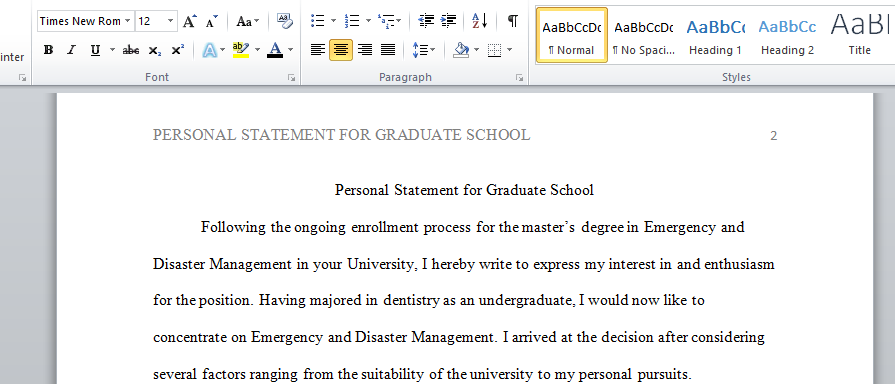
Task: Toggle Superscript formatting
Action: coord(178,50)
